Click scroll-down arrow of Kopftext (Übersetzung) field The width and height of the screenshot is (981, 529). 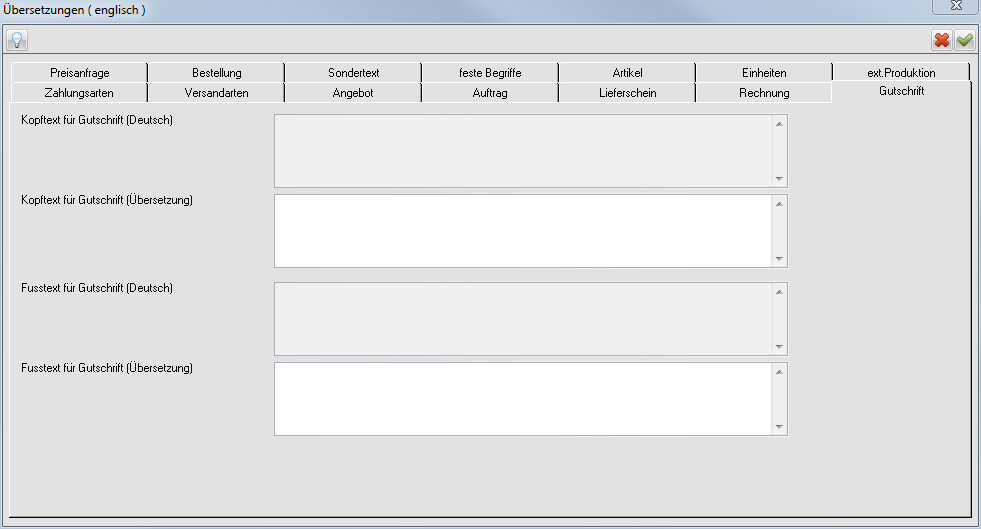(x=779, y=258)
